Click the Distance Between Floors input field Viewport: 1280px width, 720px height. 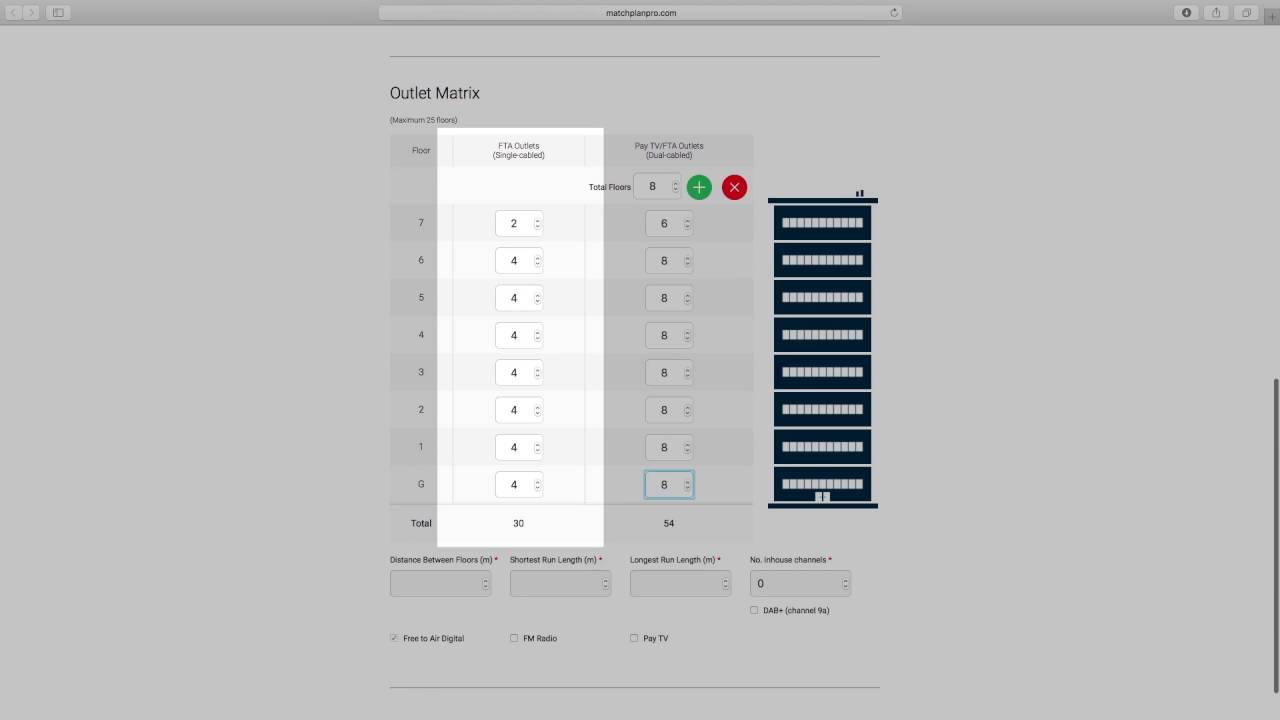coord(440,583)
